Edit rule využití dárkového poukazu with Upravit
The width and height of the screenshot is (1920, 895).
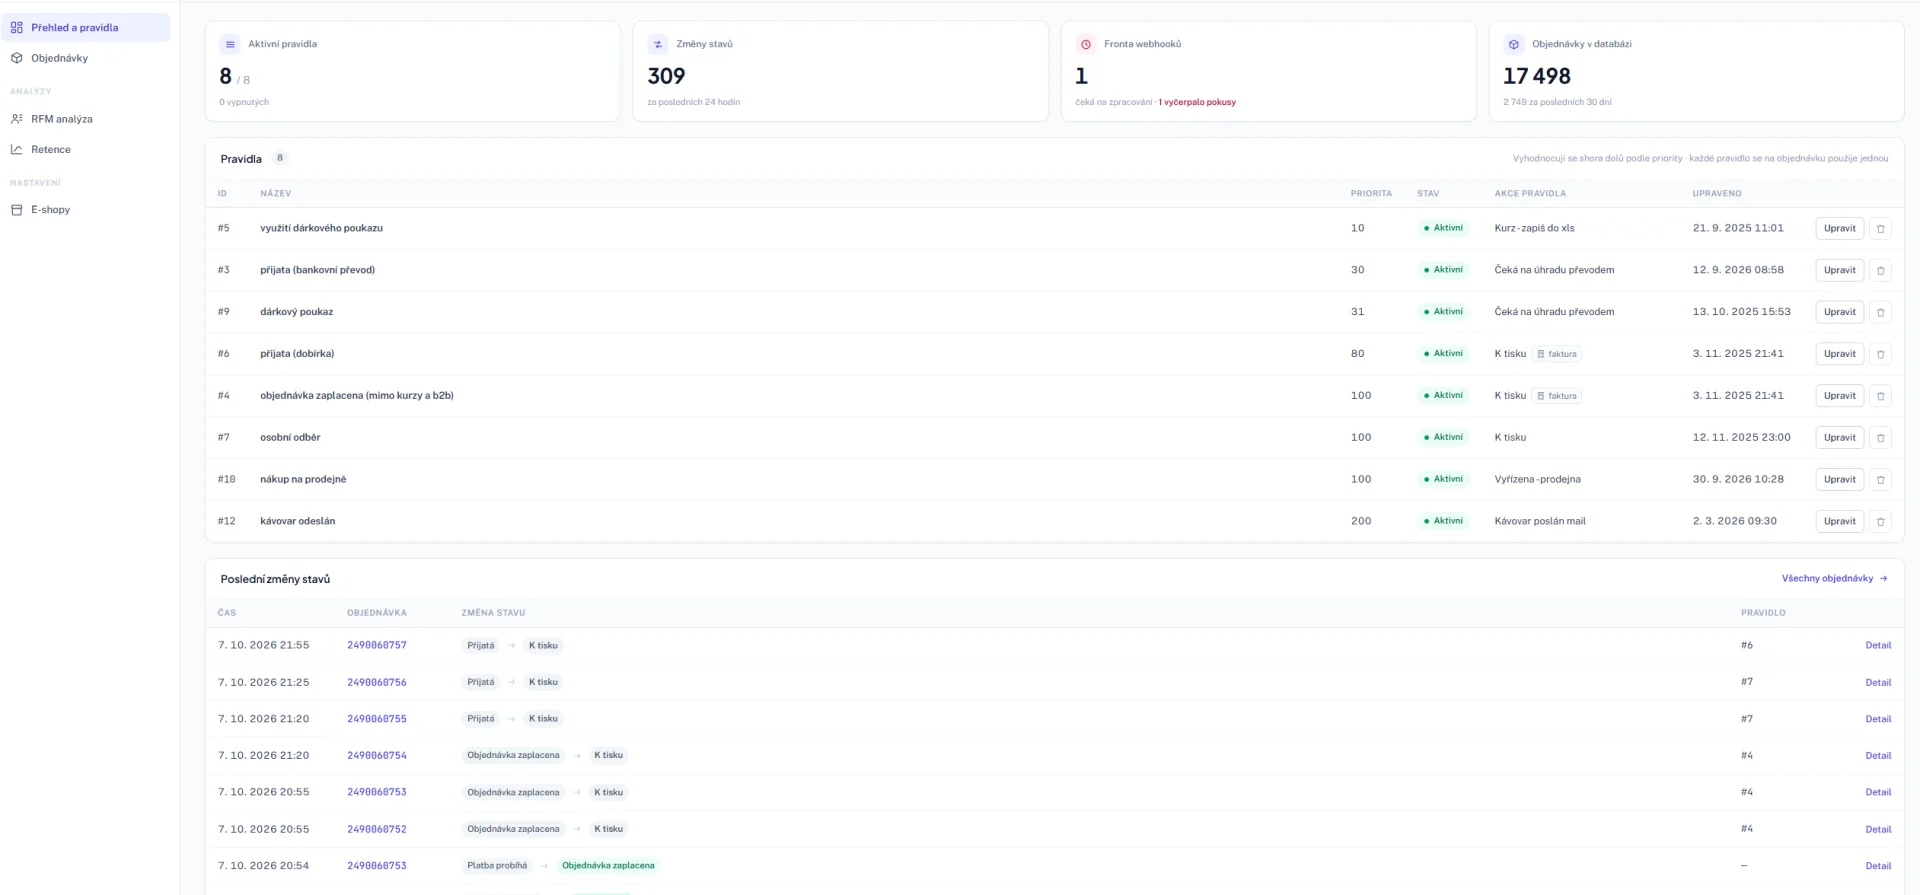pyautogui.click(x=1839, y=228)
